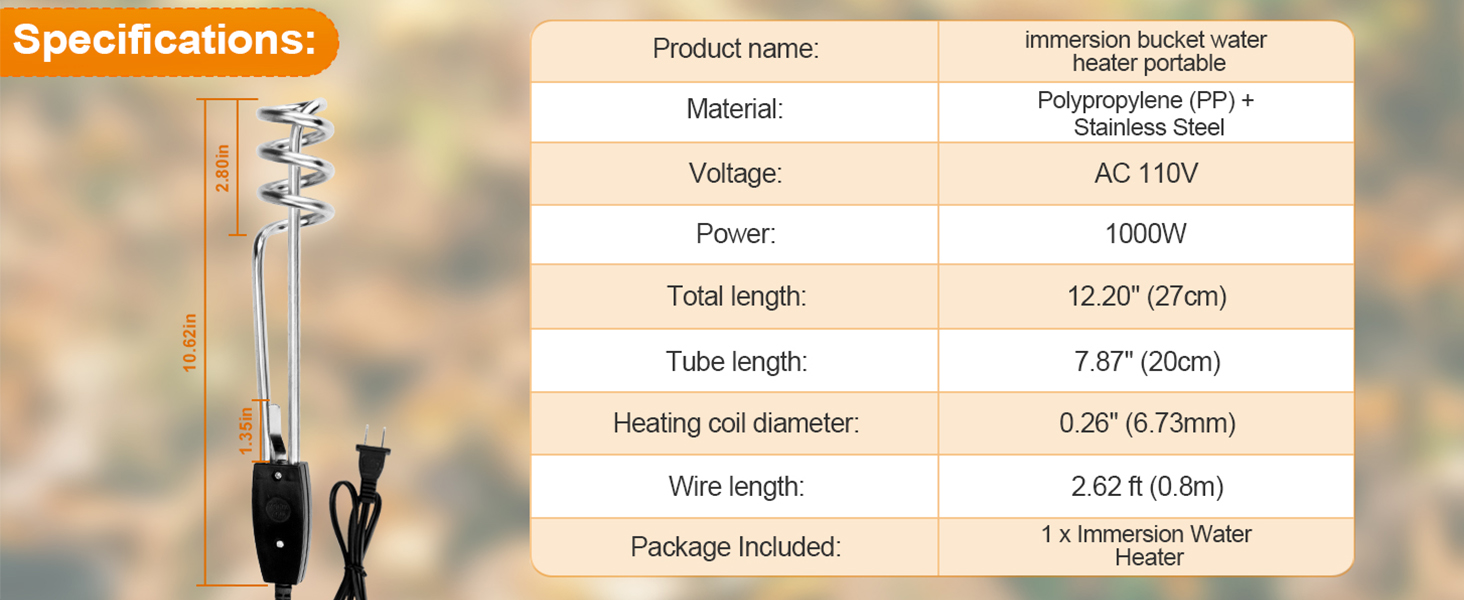Image resolution: width=1464 pixels, height=600 pixels.
Task: Click the 2.62 ft (0.8m) value
Action: [x=1146, y=486]
